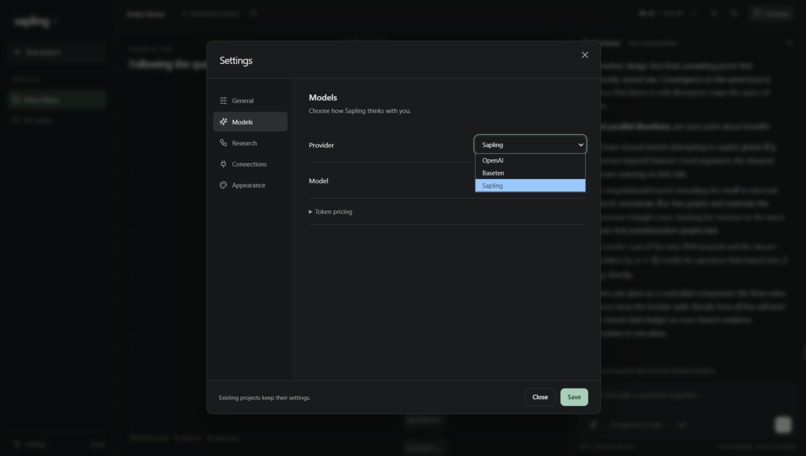Go to the Connections settings section

[250, 164]
